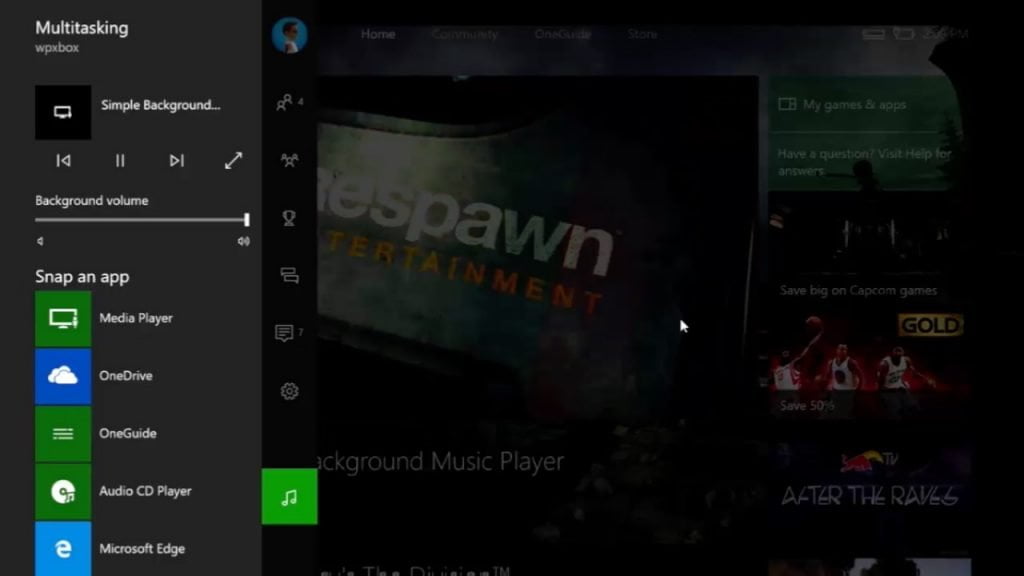Open the user profile avatar
The image size is (1024, 576).
(289, 35)
